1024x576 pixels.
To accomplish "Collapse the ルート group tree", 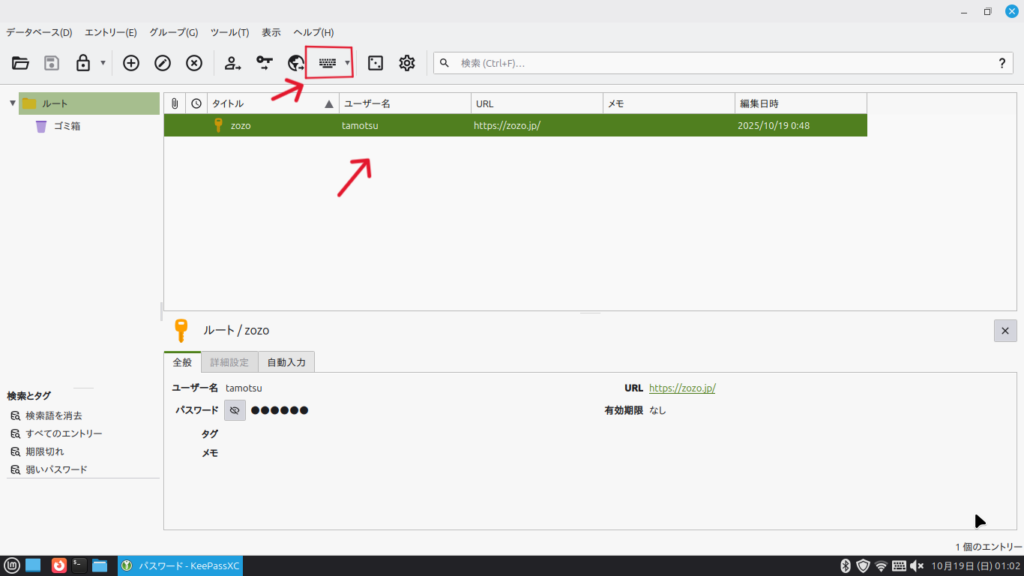I will (x=12, y=103).
